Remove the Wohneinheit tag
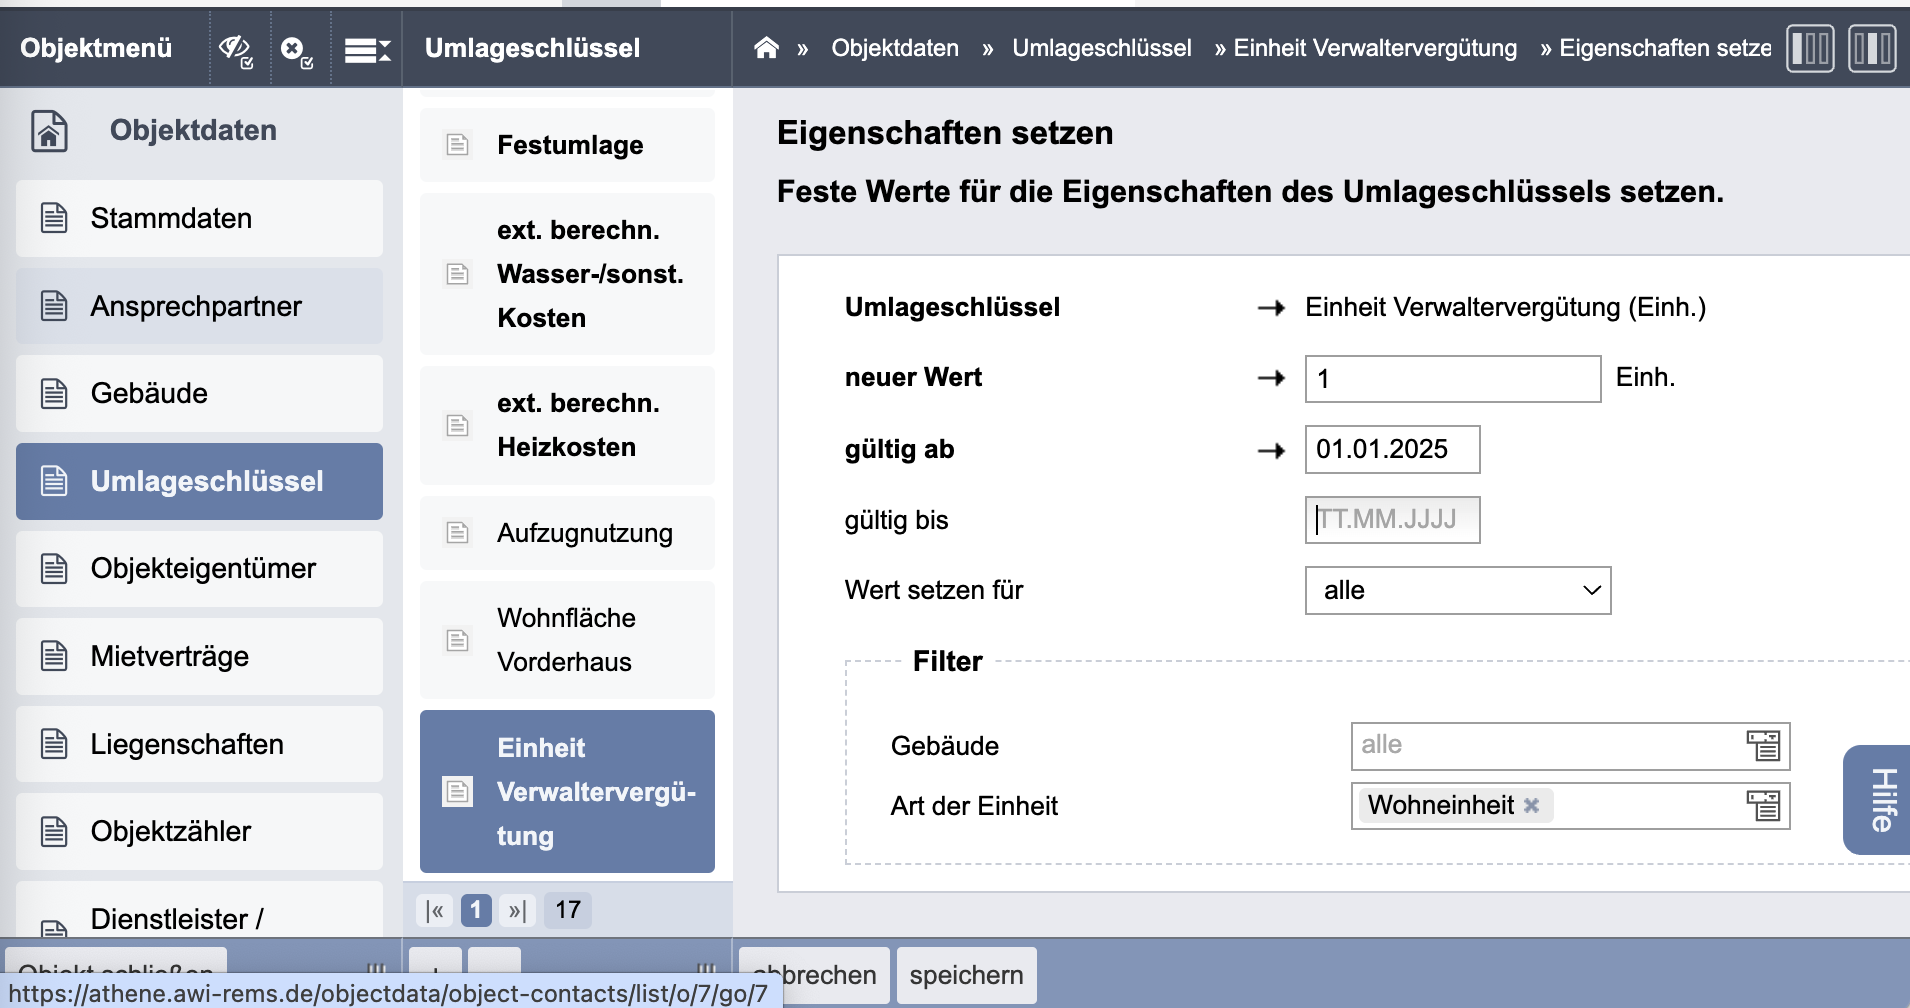 [1531, 805]
